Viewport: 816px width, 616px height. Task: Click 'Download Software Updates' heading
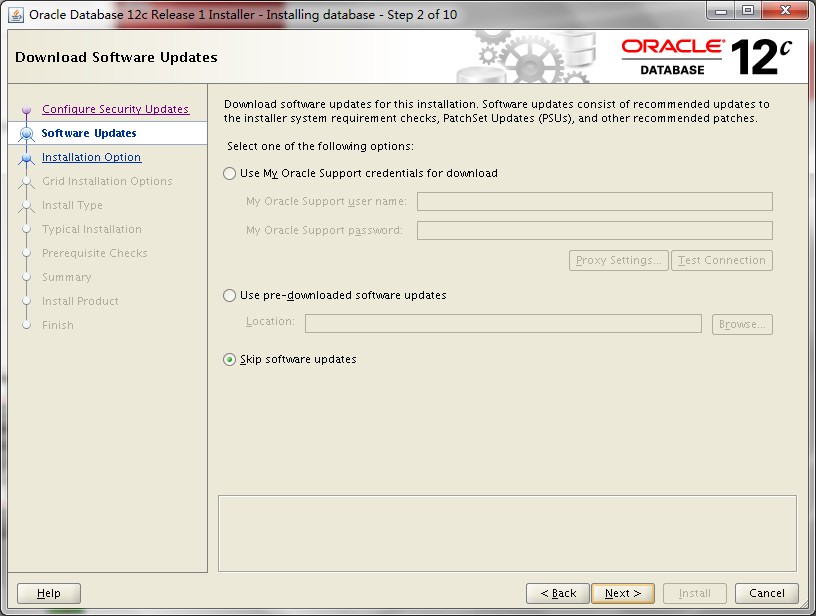(116, 57)
